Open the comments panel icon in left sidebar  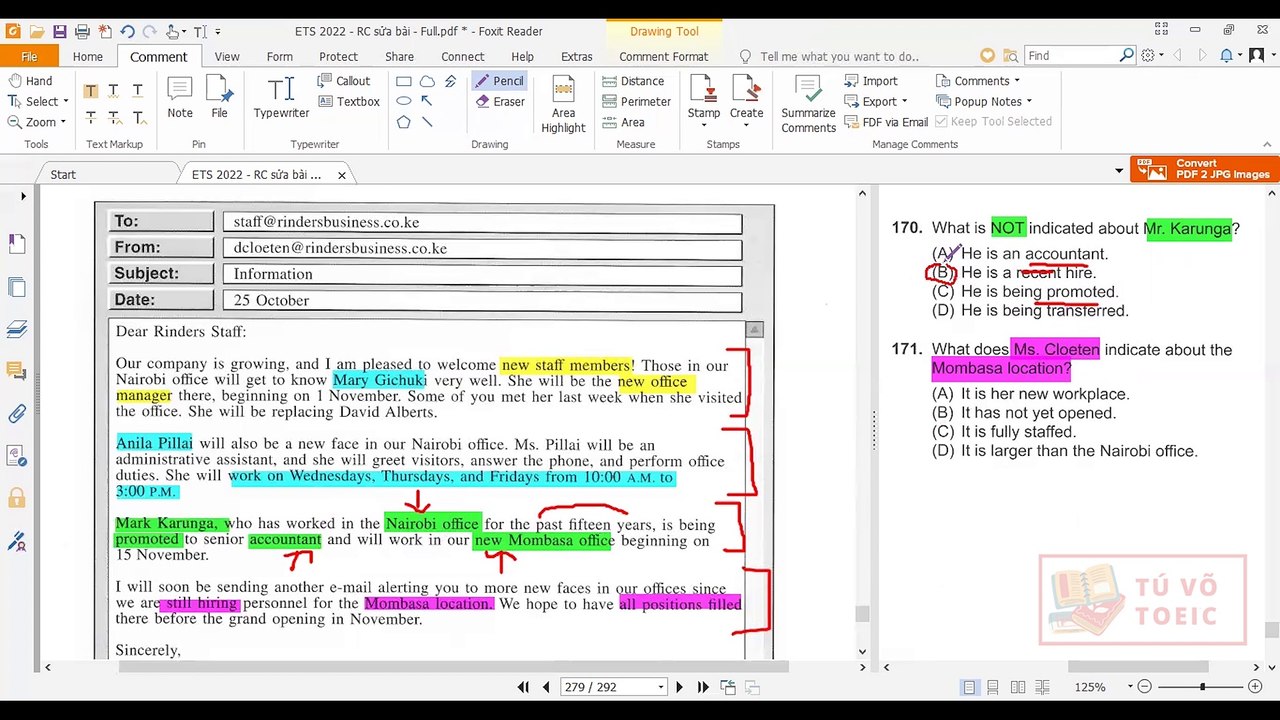[x=17, y=371]
